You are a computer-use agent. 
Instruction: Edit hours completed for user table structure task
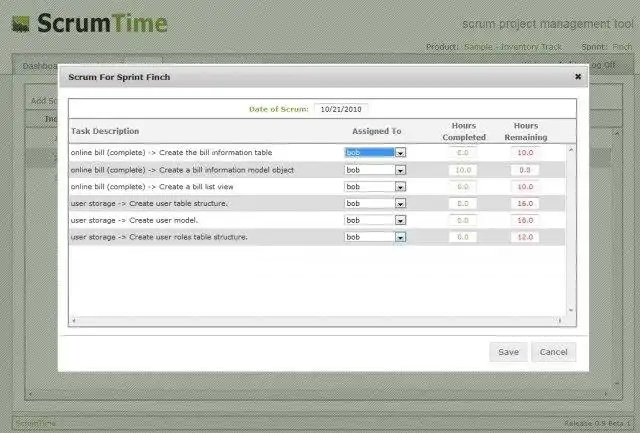(x=463, y=204)
